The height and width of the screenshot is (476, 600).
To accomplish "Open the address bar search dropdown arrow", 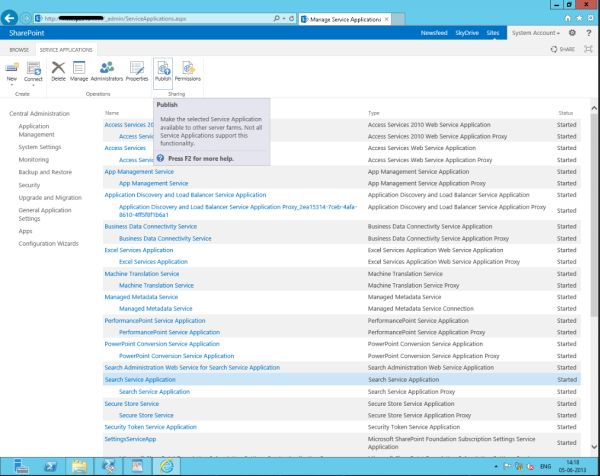I will 284,18.
